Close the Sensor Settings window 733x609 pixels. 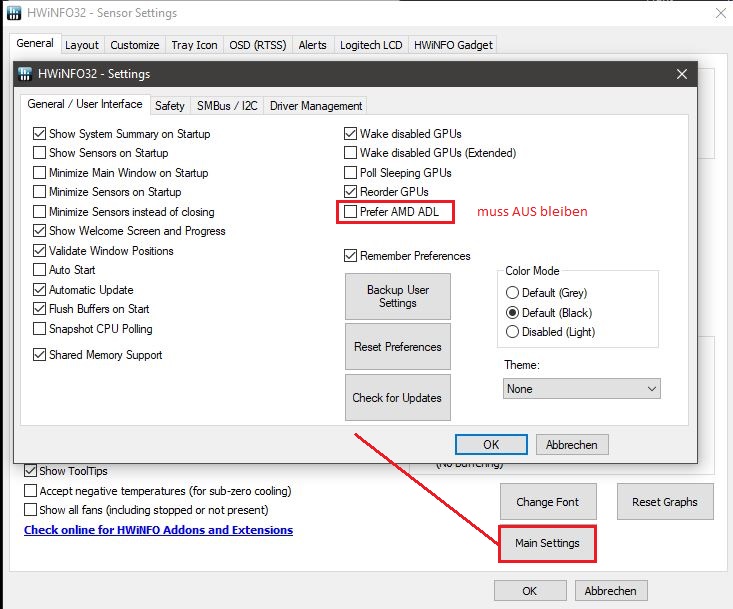pyautogui.click(x=721, y=13)
